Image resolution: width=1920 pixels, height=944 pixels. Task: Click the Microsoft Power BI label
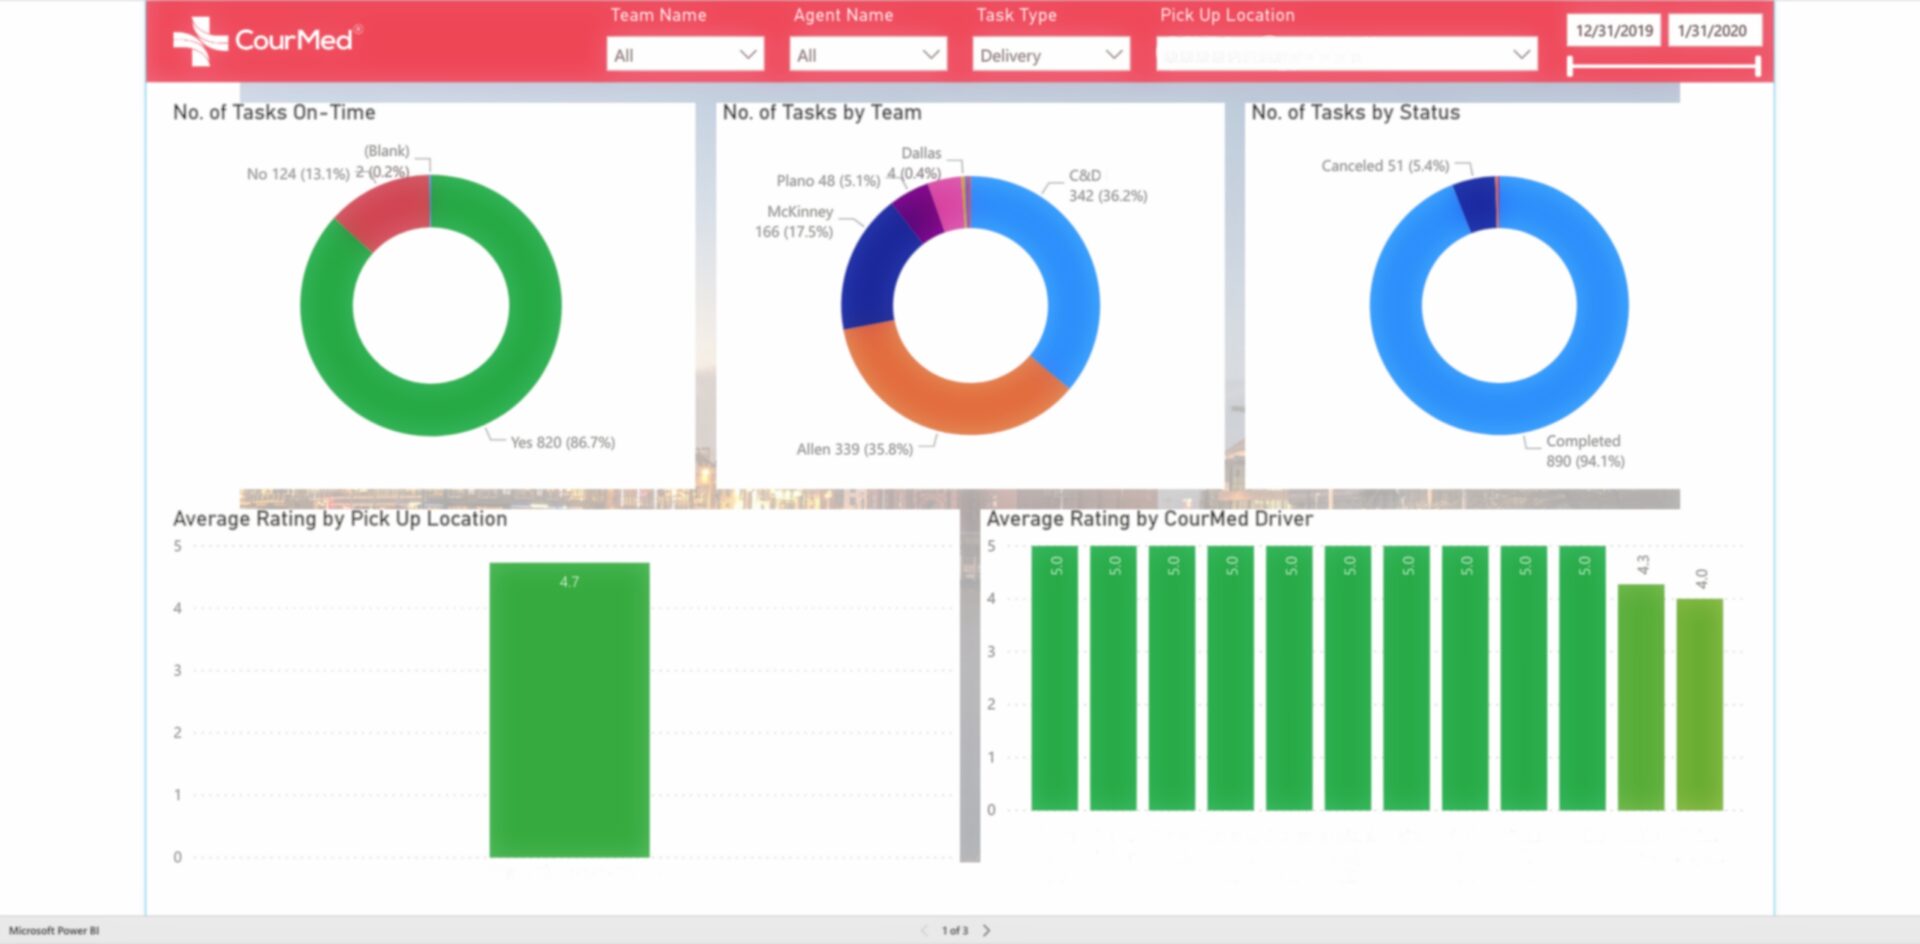(x=54, y=930)
